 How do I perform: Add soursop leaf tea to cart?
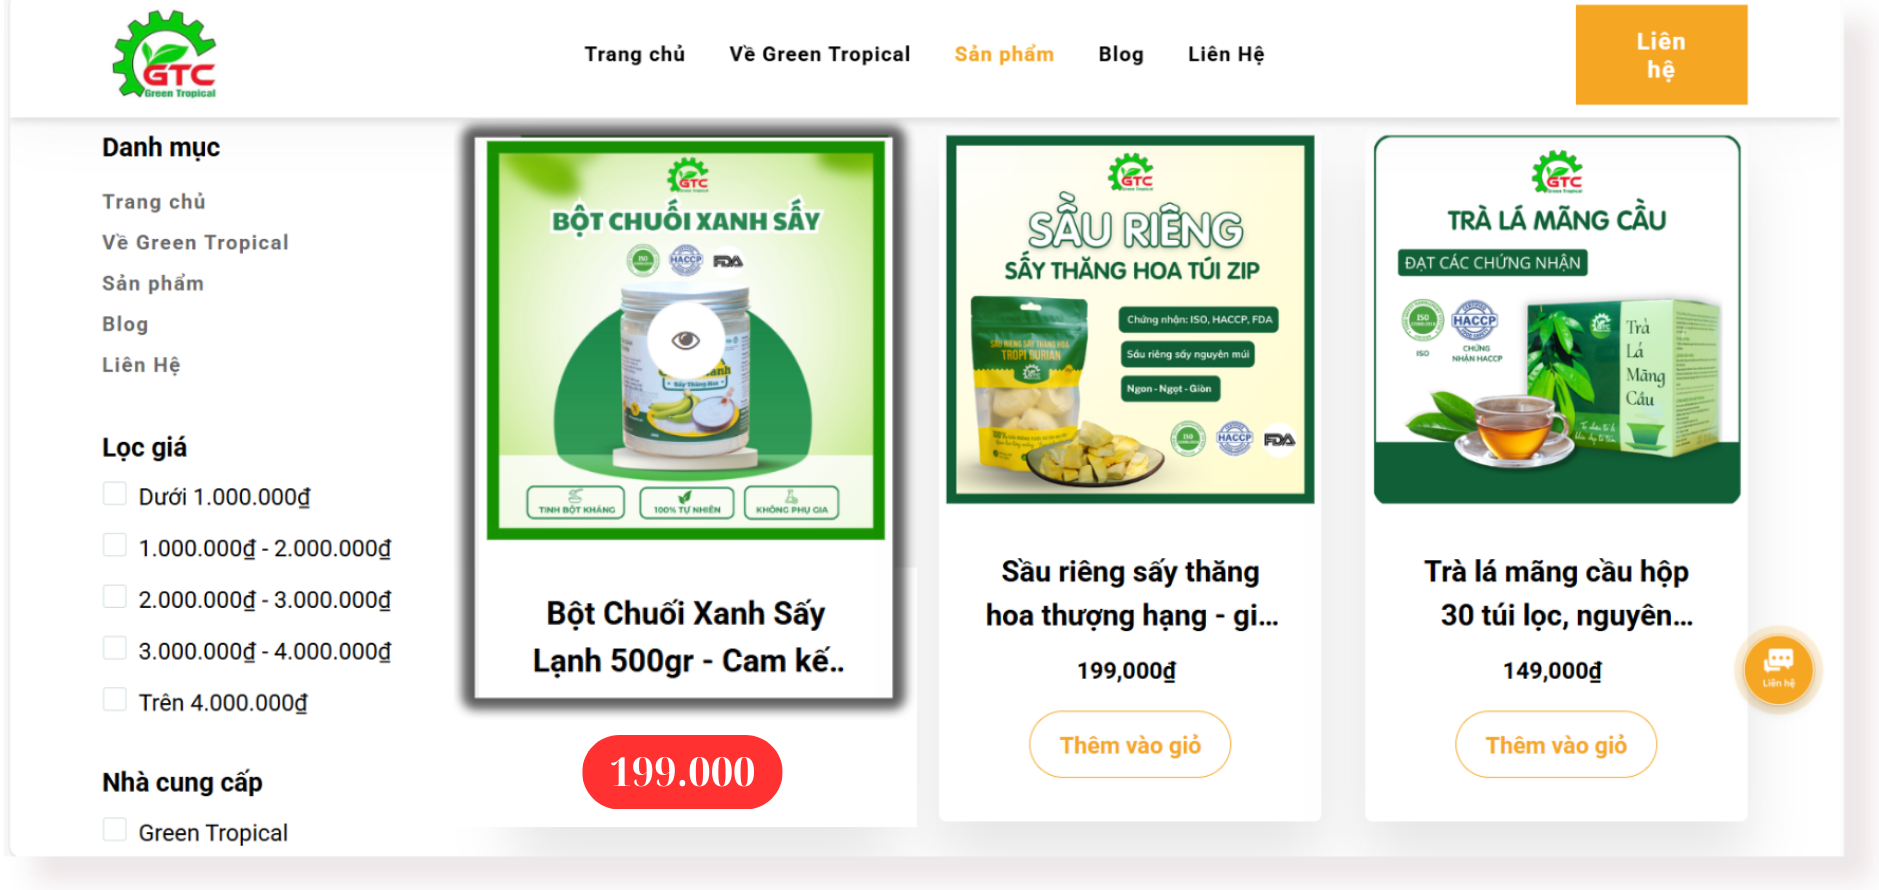pos(1556,745)
